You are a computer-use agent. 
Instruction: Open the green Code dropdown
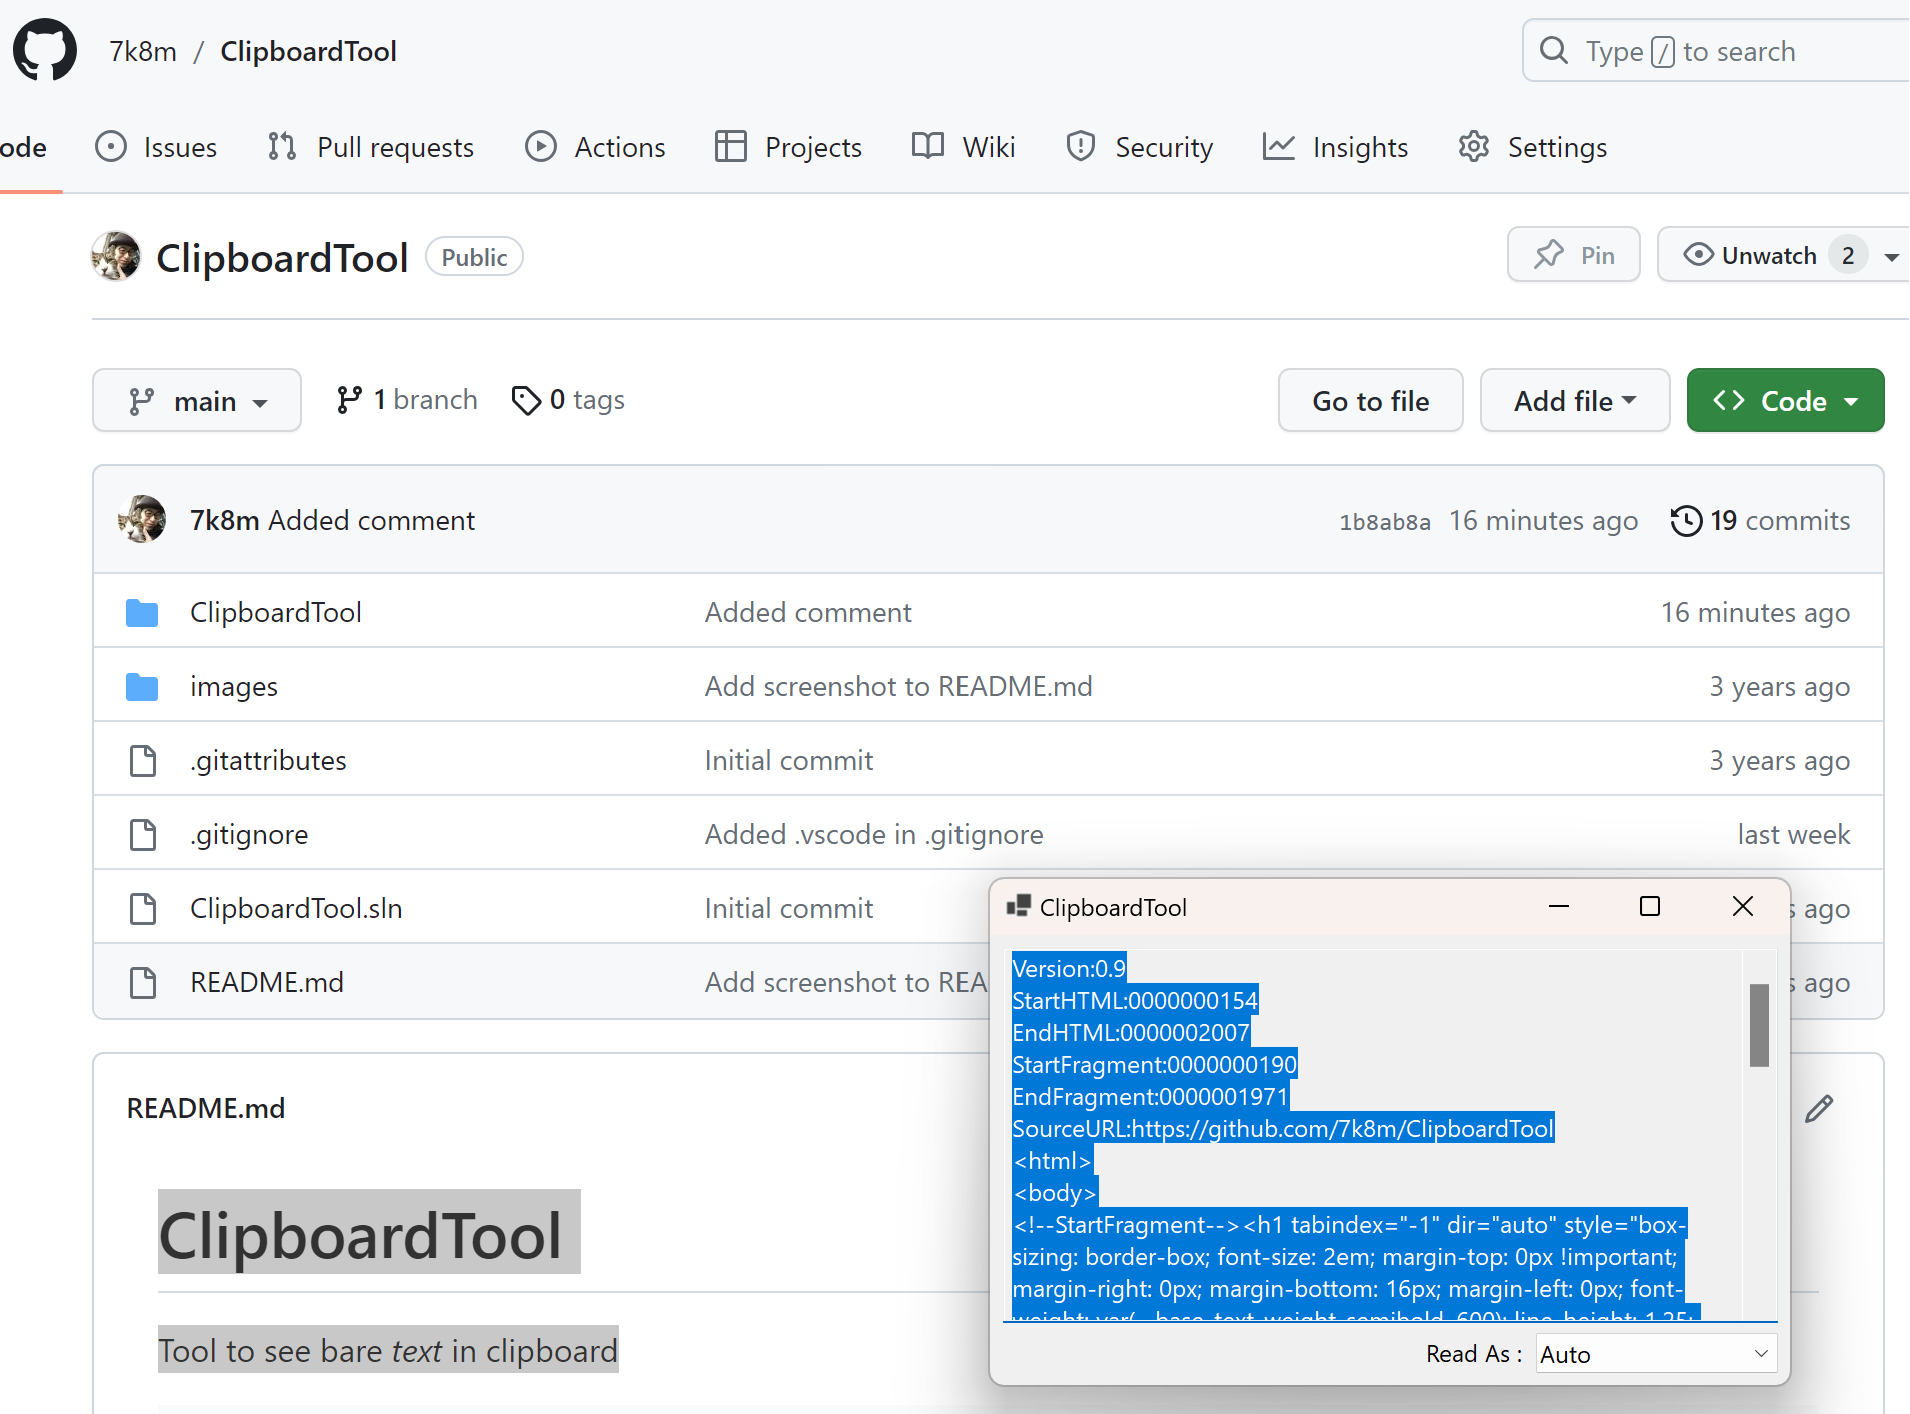[1785, 400]
